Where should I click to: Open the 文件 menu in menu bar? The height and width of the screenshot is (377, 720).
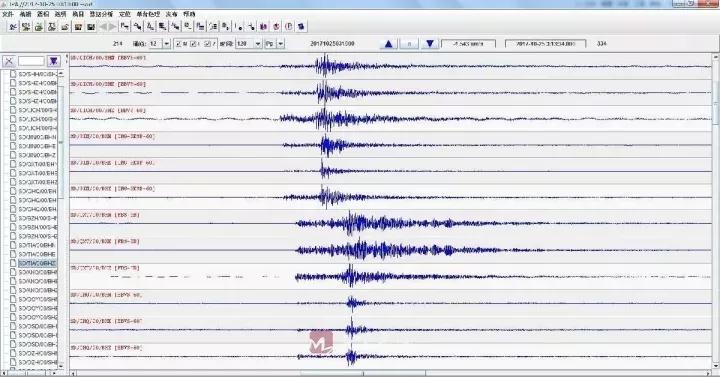pyautogui.click(x=8, y=14)
